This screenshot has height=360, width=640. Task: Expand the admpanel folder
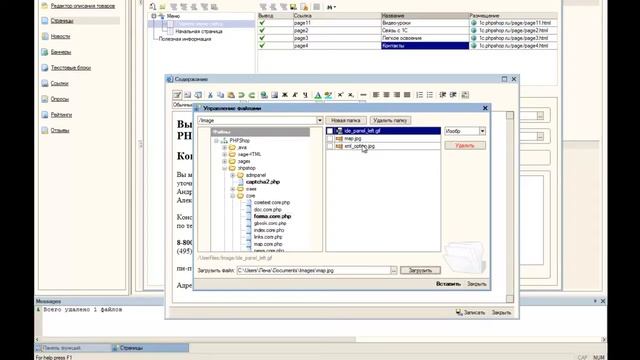pyautogui.click(x=233, y=175)
